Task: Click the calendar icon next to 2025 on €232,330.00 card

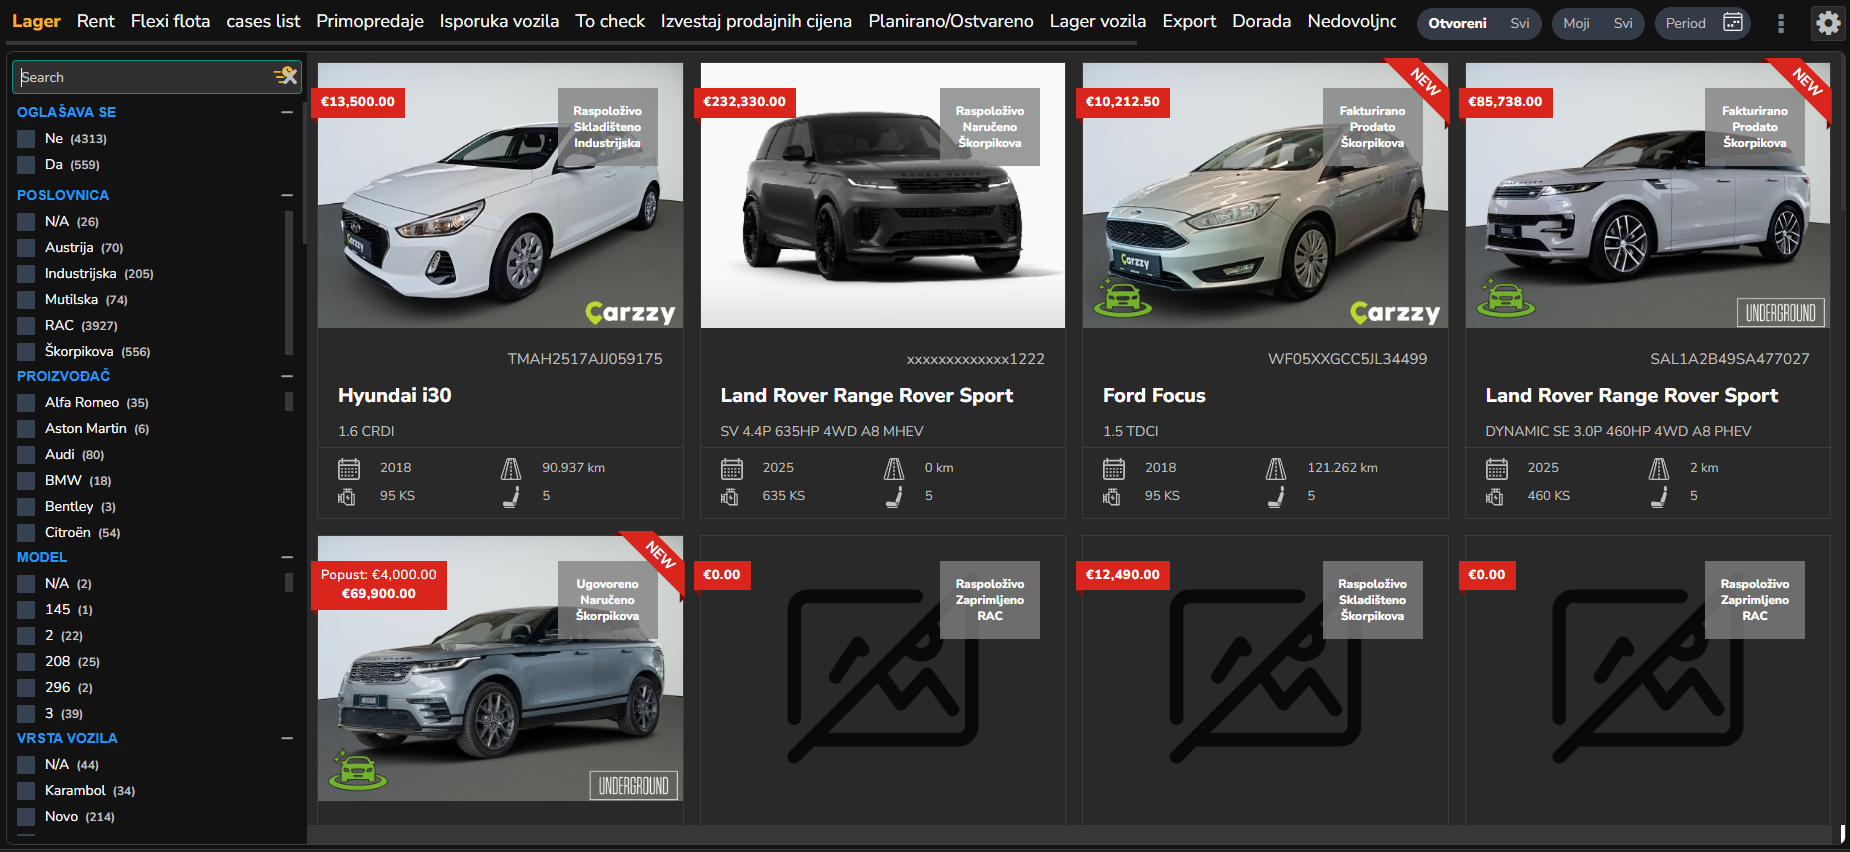Action: [x=731, y=468]
